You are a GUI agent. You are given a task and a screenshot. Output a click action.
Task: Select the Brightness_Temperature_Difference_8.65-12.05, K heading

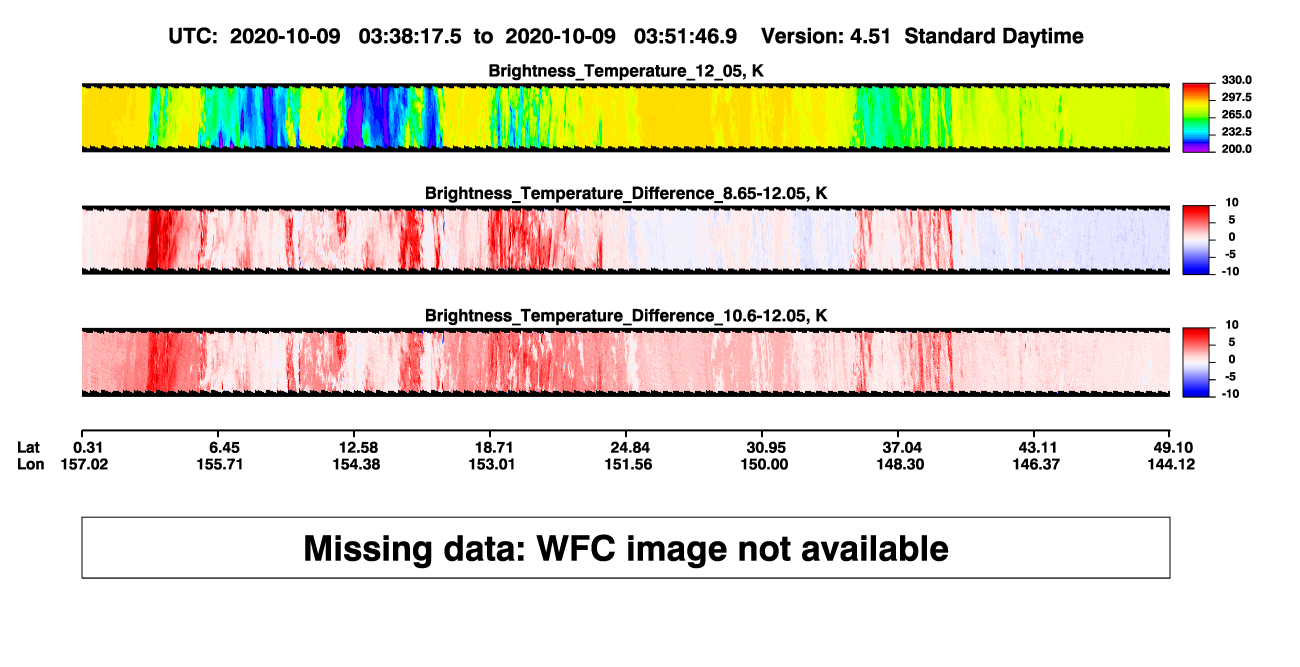coord(626,193)
